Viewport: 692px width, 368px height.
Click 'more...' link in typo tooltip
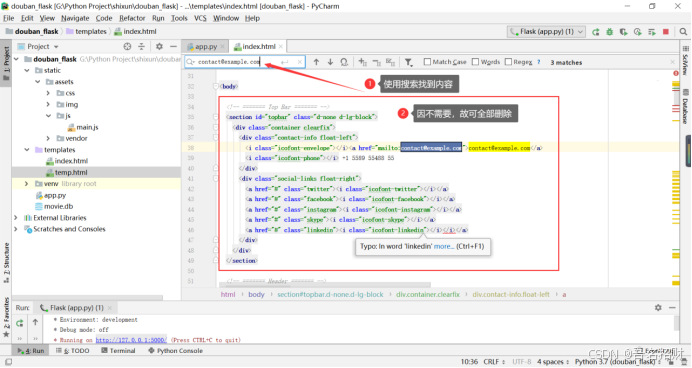pos(444,247)
